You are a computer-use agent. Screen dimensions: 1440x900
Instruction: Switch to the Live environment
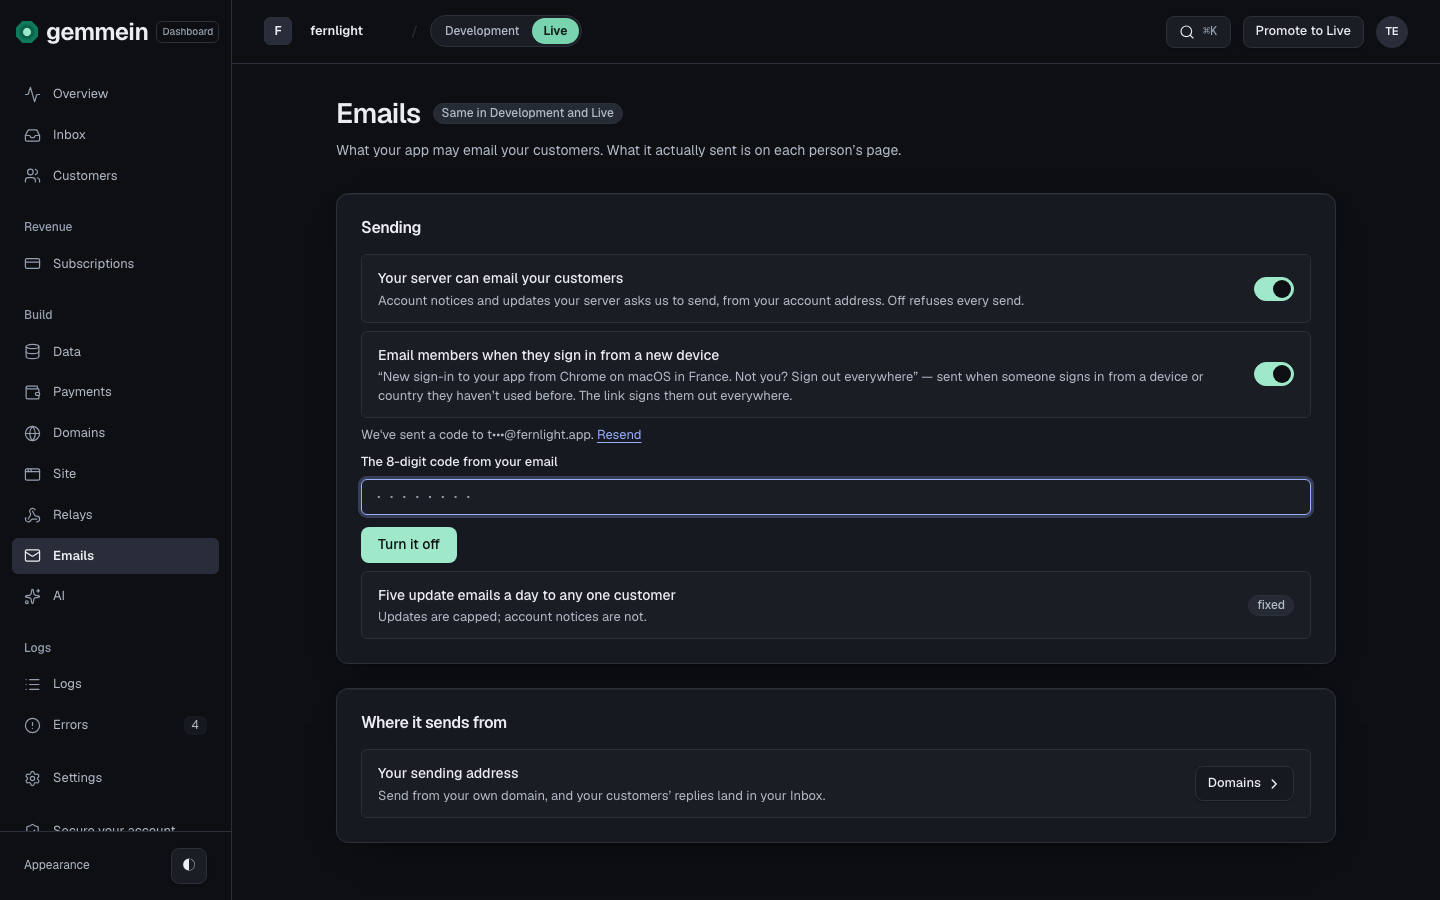tap(555, 31)
